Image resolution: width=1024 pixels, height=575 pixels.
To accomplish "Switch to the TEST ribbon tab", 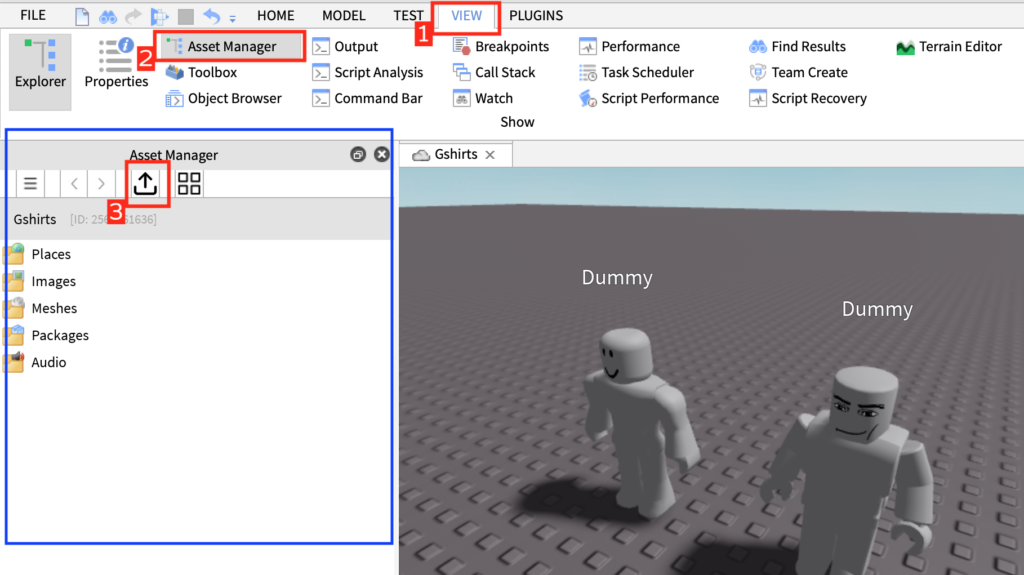I will [x=408, y=16].
